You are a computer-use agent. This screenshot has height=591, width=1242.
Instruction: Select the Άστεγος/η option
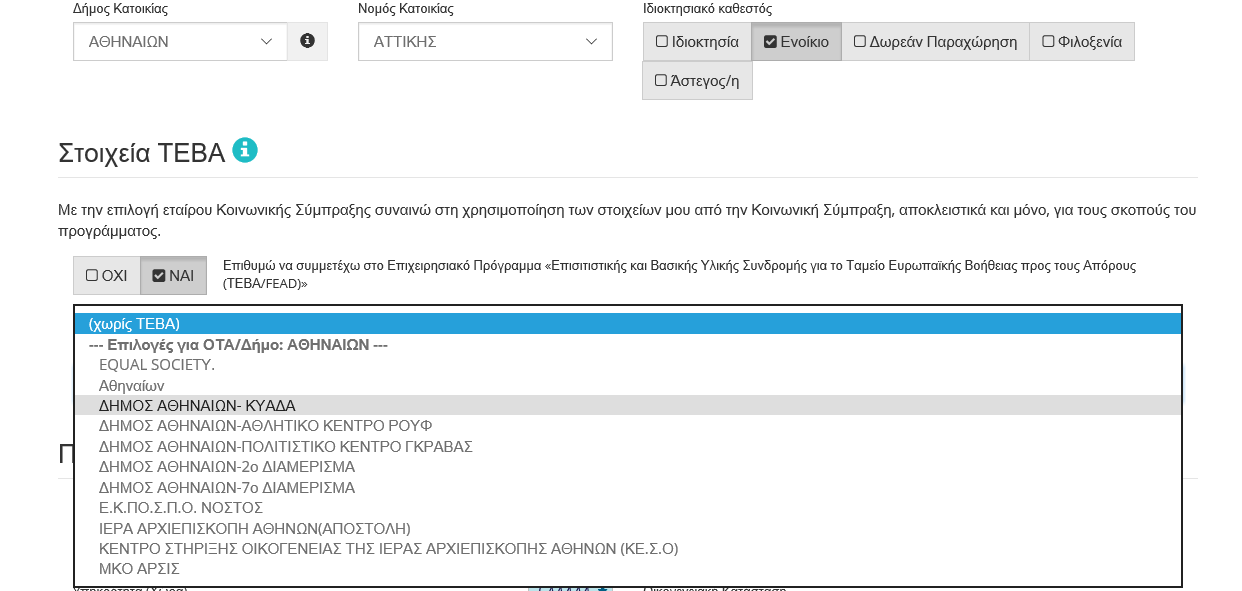[697, 81]
